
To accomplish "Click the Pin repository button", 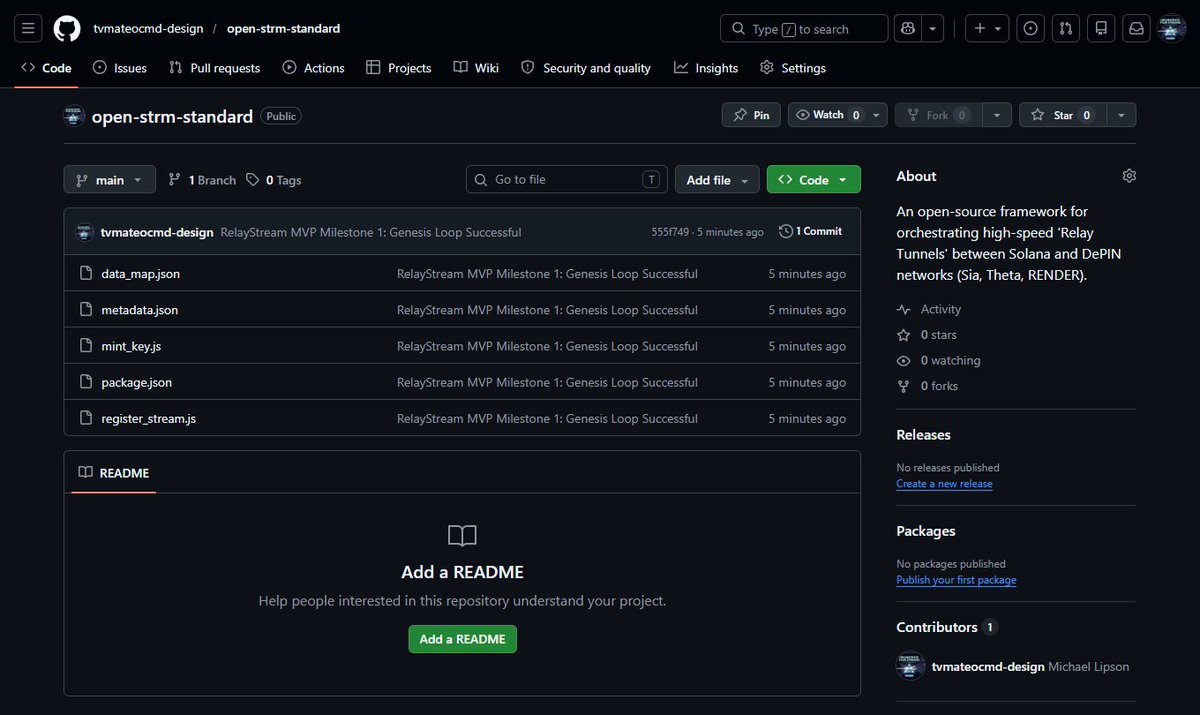I will tap(751, 115).
